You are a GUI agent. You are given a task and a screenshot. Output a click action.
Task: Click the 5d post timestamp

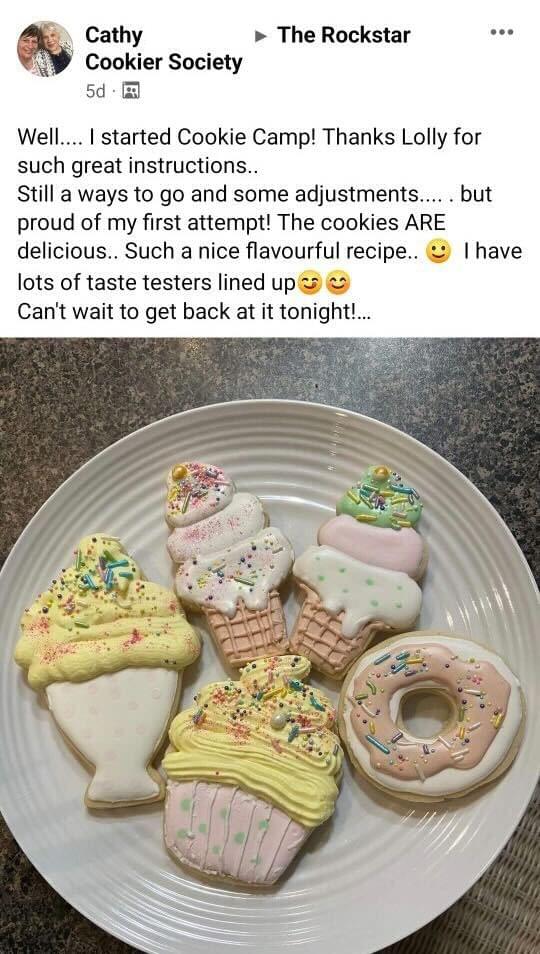tap(95, 91)
